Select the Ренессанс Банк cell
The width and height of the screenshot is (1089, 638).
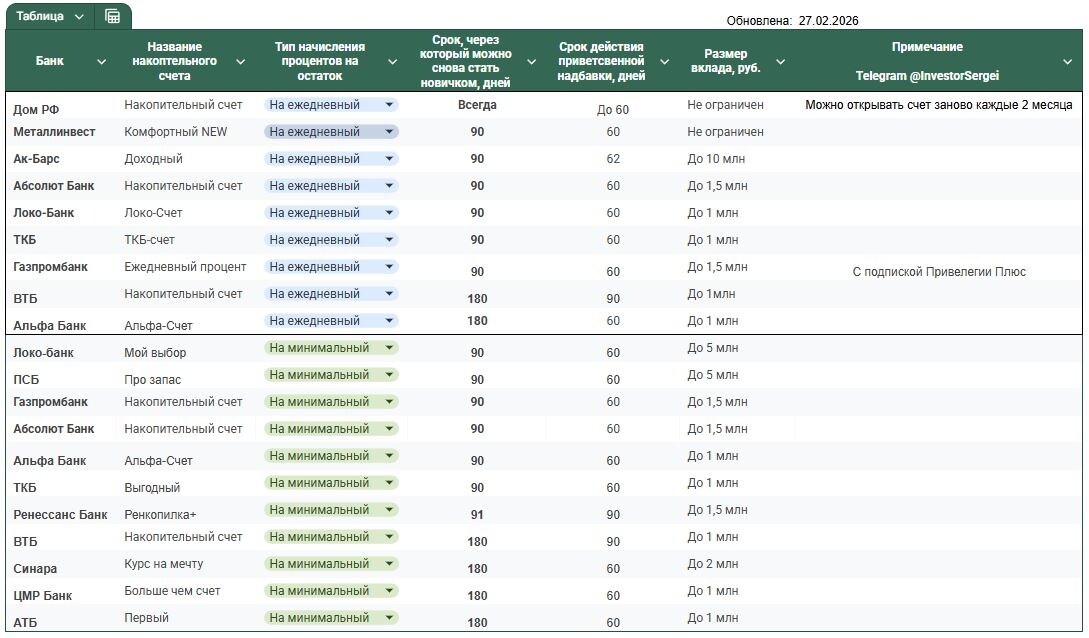60,515
